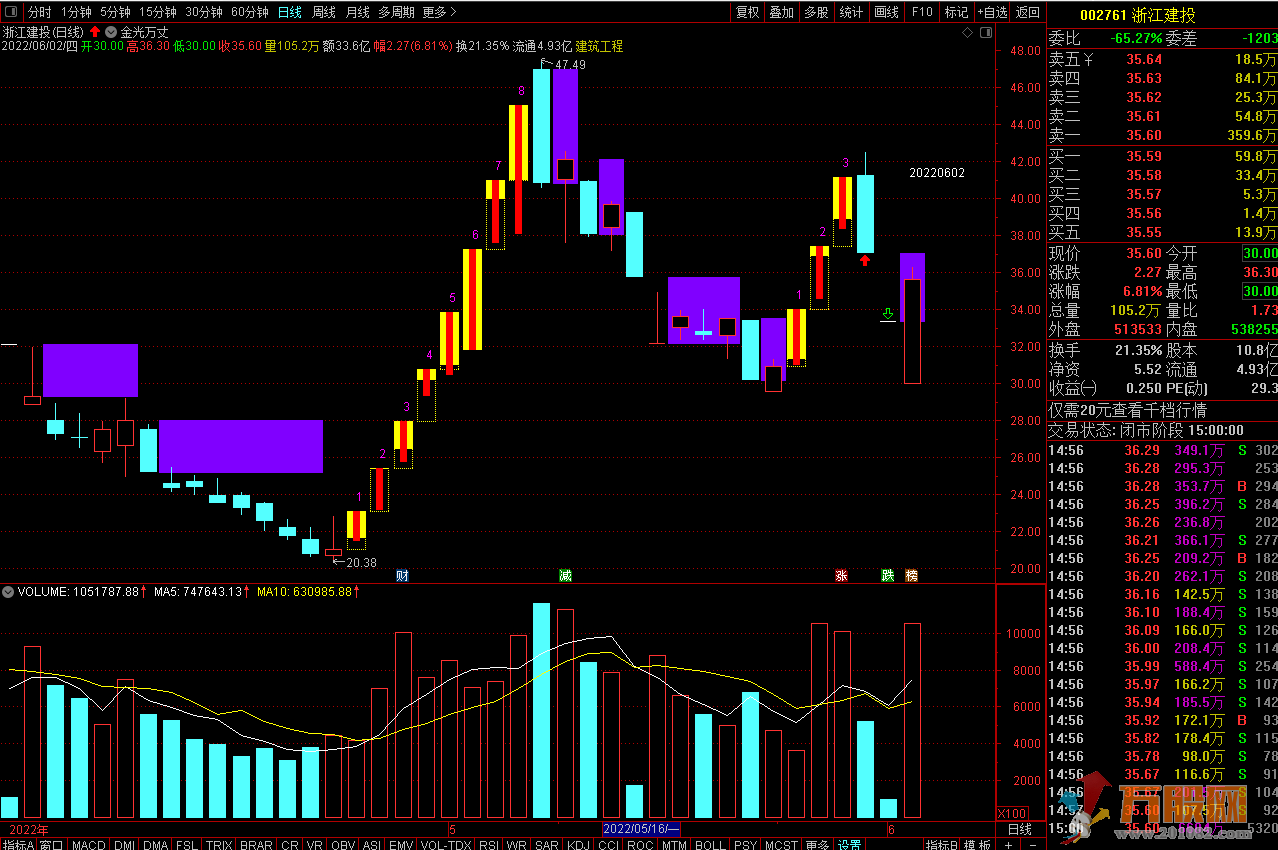Click the 窗口 window tab
Screen dimensions: 1278x850
point(51,844)
